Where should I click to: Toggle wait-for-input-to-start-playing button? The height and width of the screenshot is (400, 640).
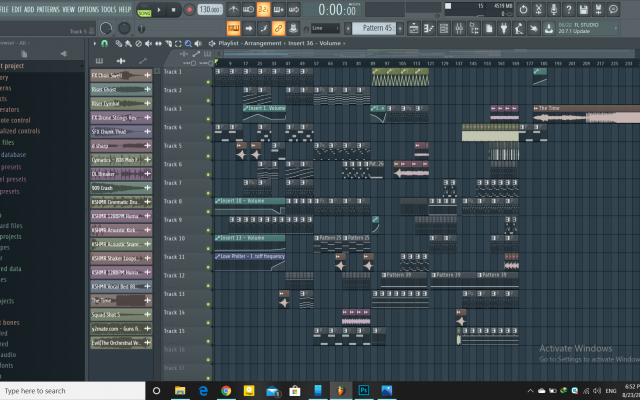pos(249,9)
